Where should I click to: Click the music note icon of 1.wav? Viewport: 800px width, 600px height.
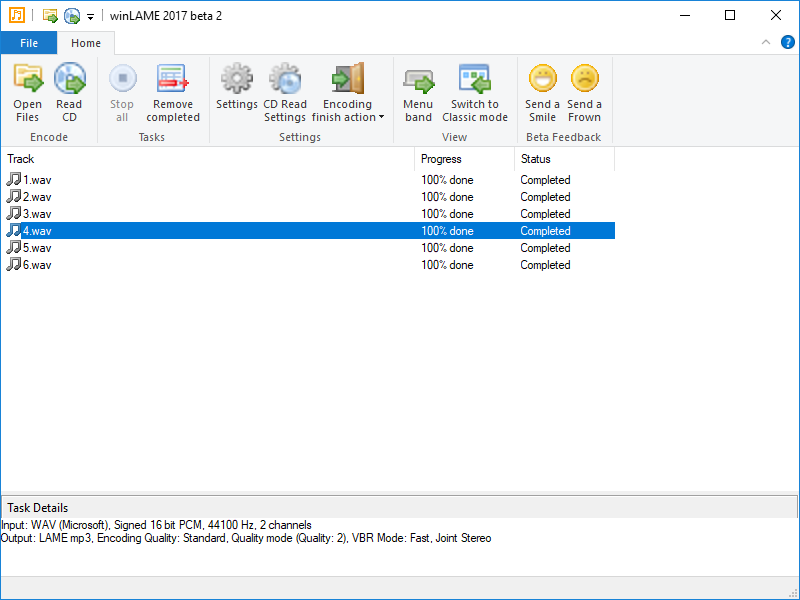[14, 179]
